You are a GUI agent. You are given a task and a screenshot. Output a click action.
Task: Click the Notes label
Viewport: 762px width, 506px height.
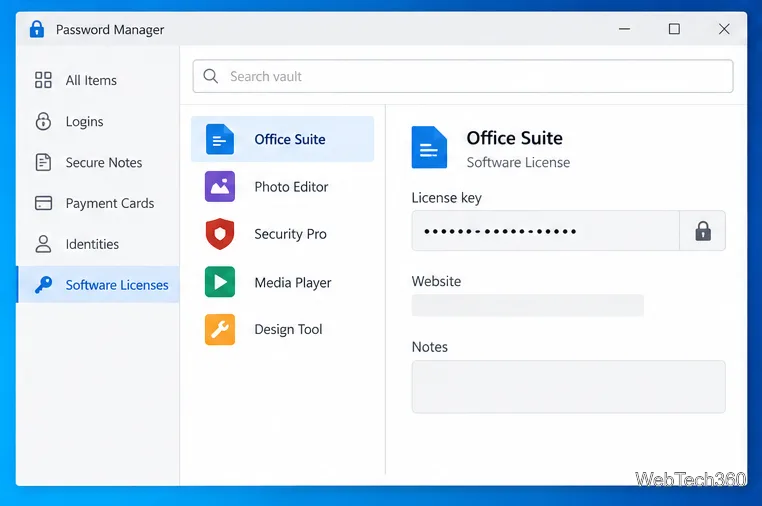click(430, 347)
